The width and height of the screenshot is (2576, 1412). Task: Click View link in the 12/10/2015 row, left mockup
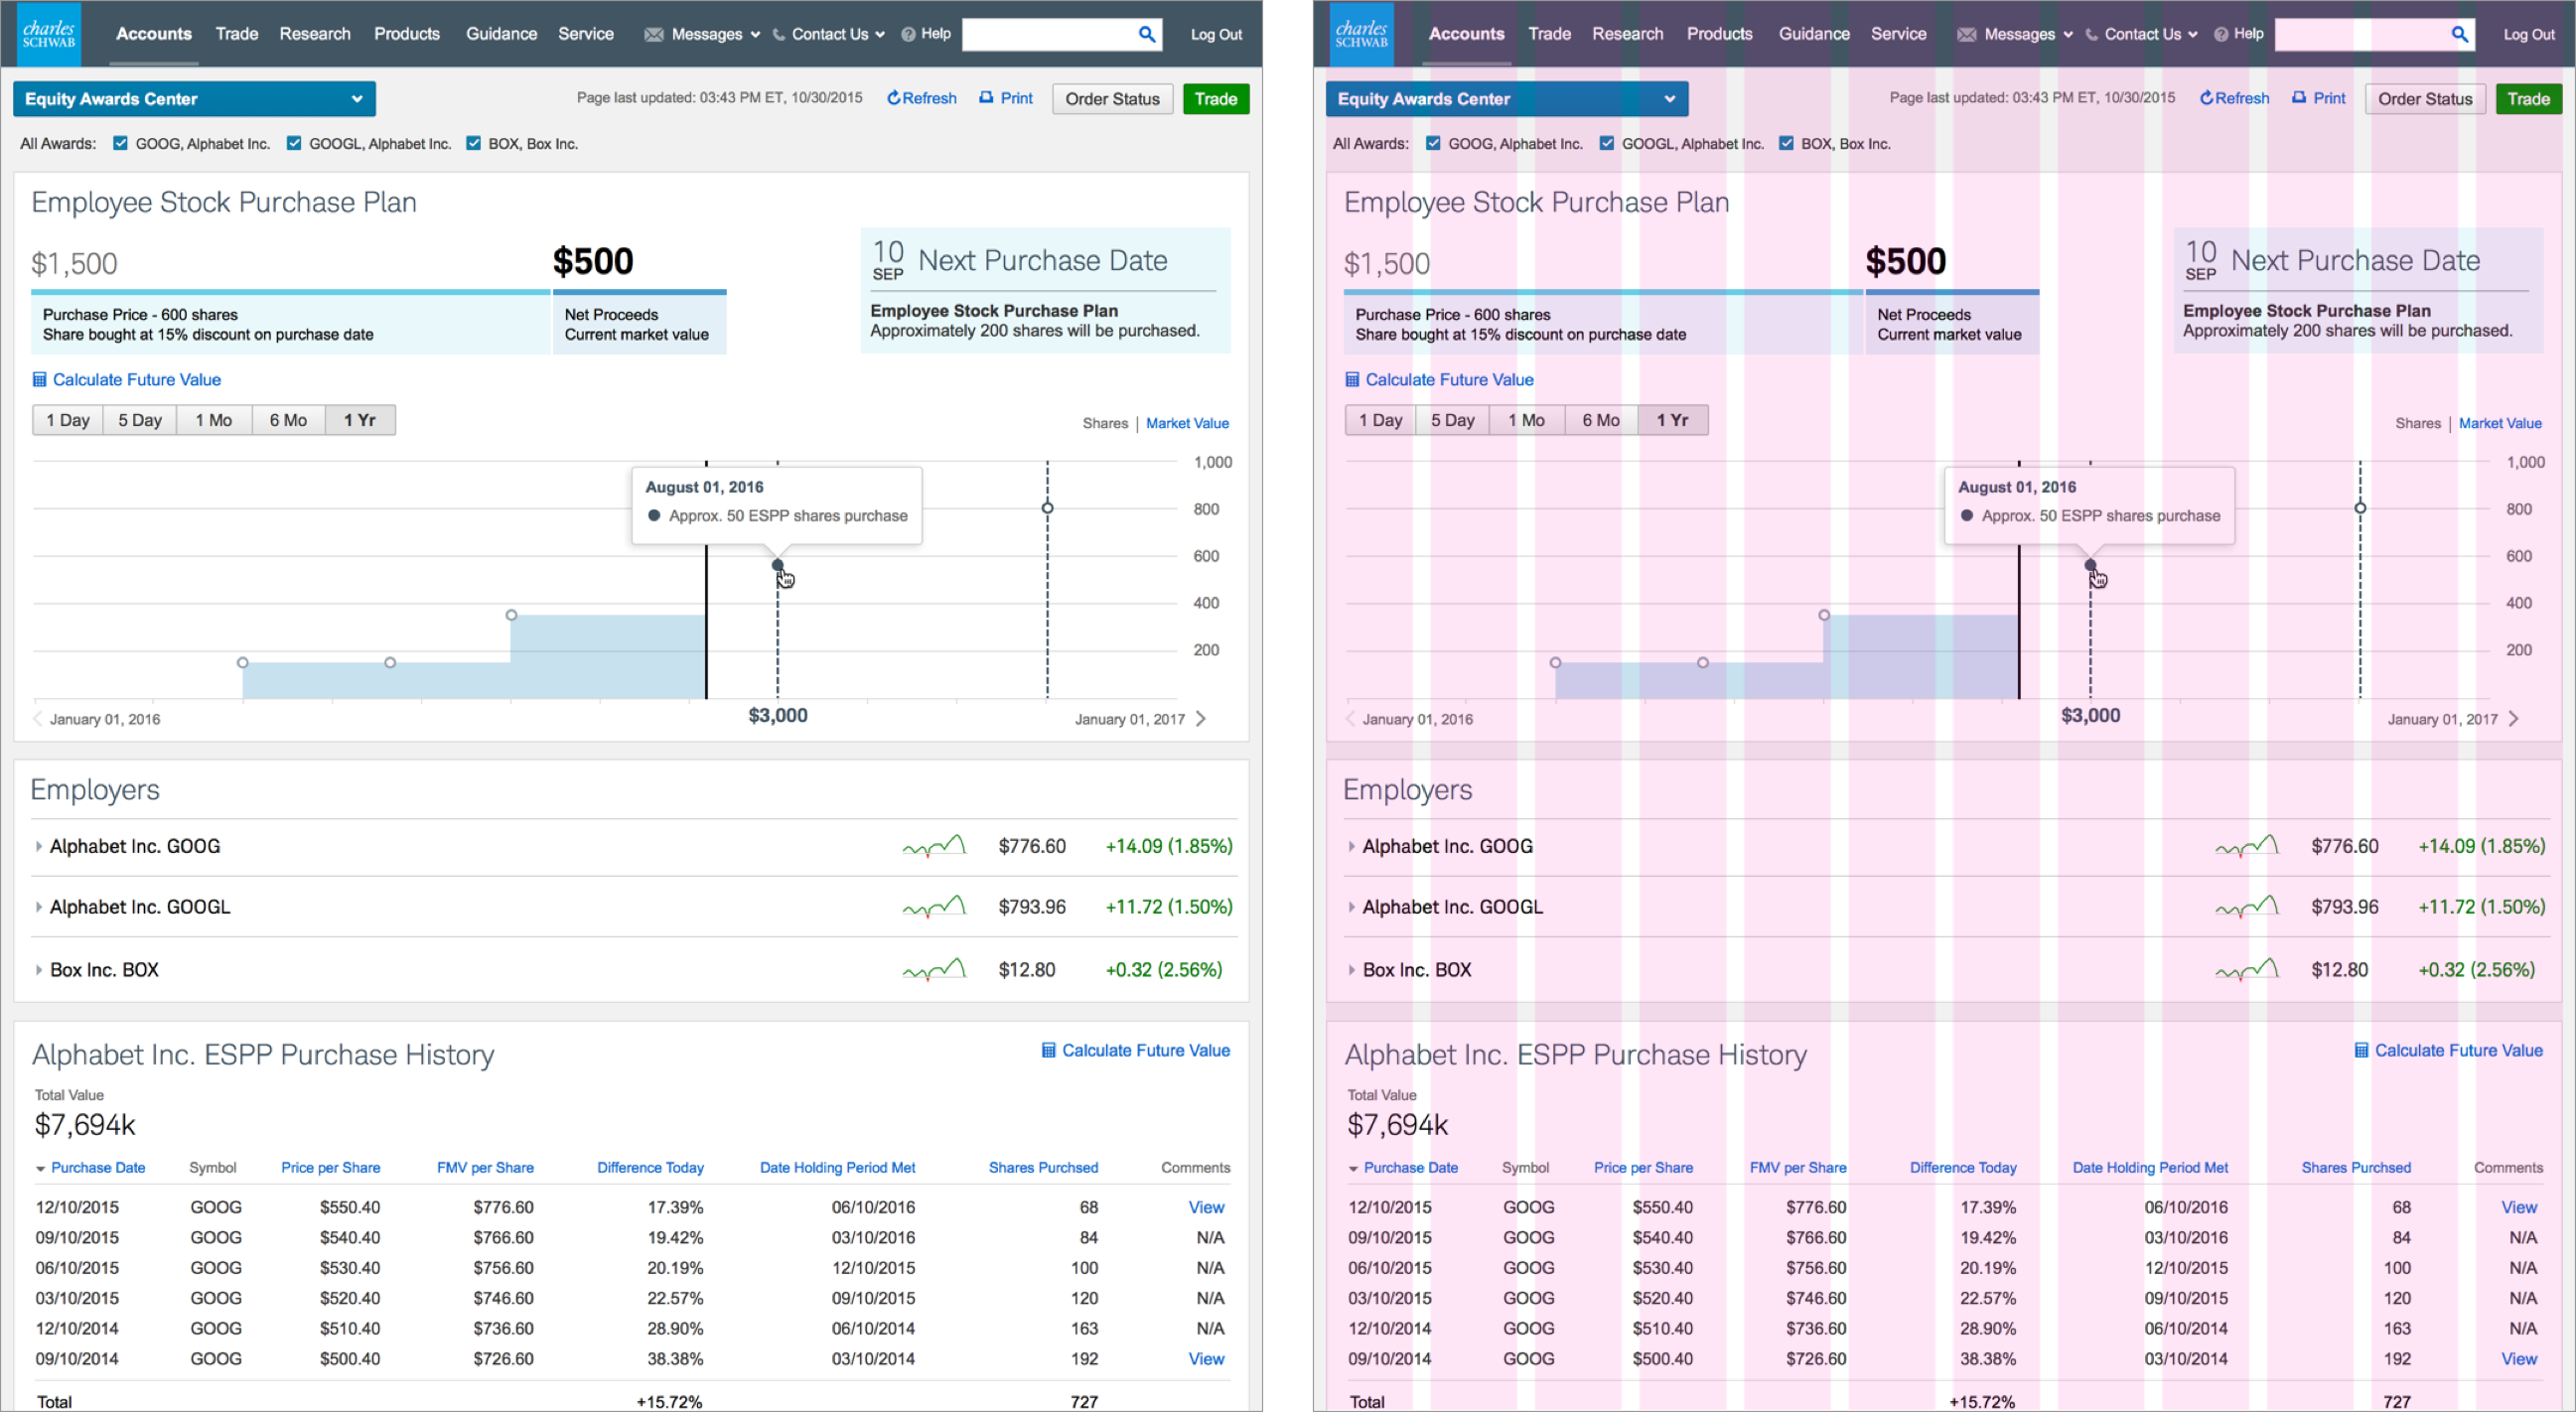tap(1206, 1207)
